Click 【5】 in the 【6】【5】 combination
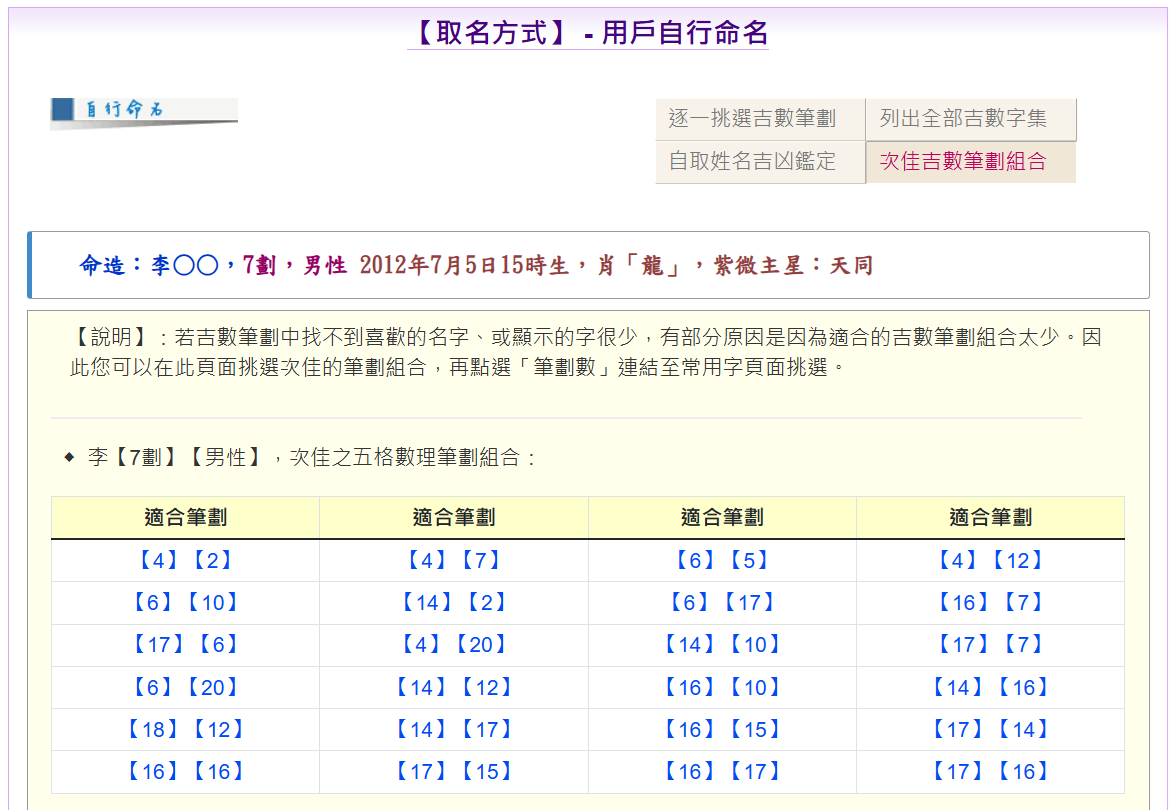This screenshot has width=1172, height=810. coord(749,560)
